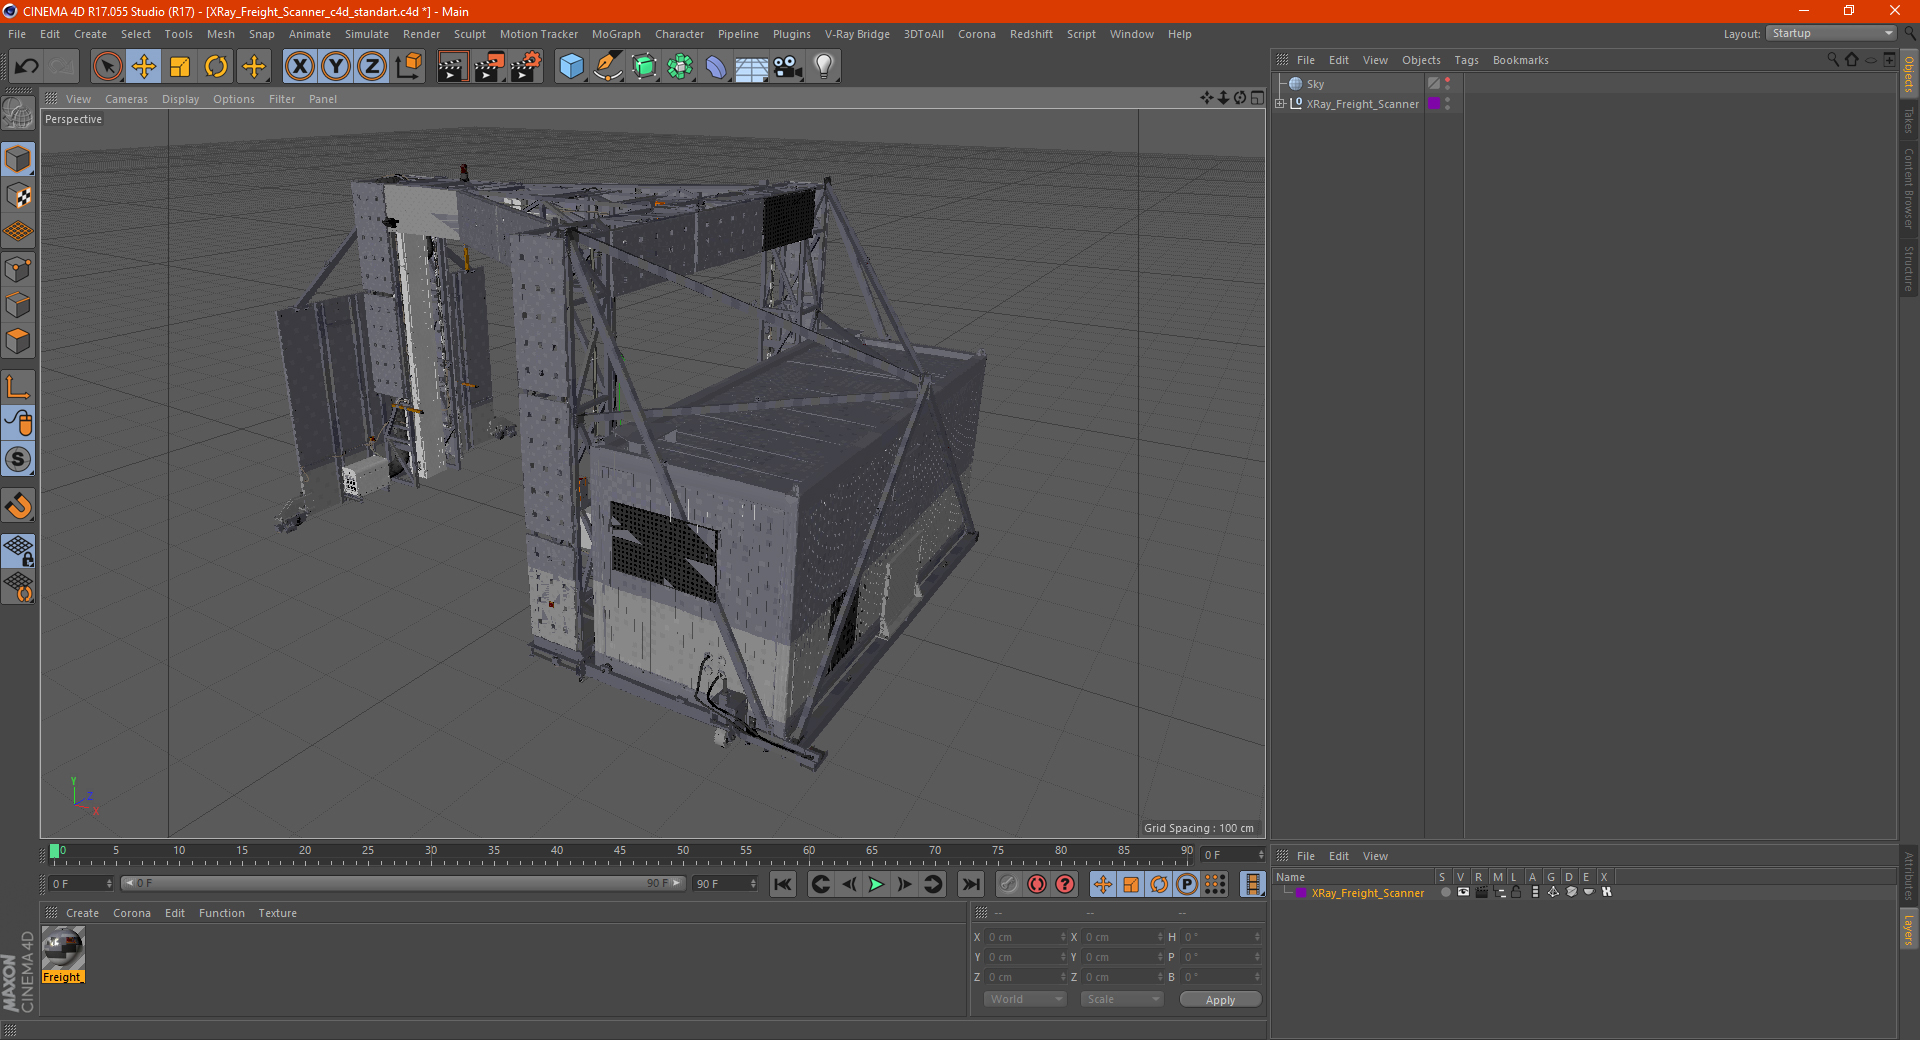Open the Layout dropdown showing Startup
Viewport: 1920px width, 1040px height.
click(1832, 34)
